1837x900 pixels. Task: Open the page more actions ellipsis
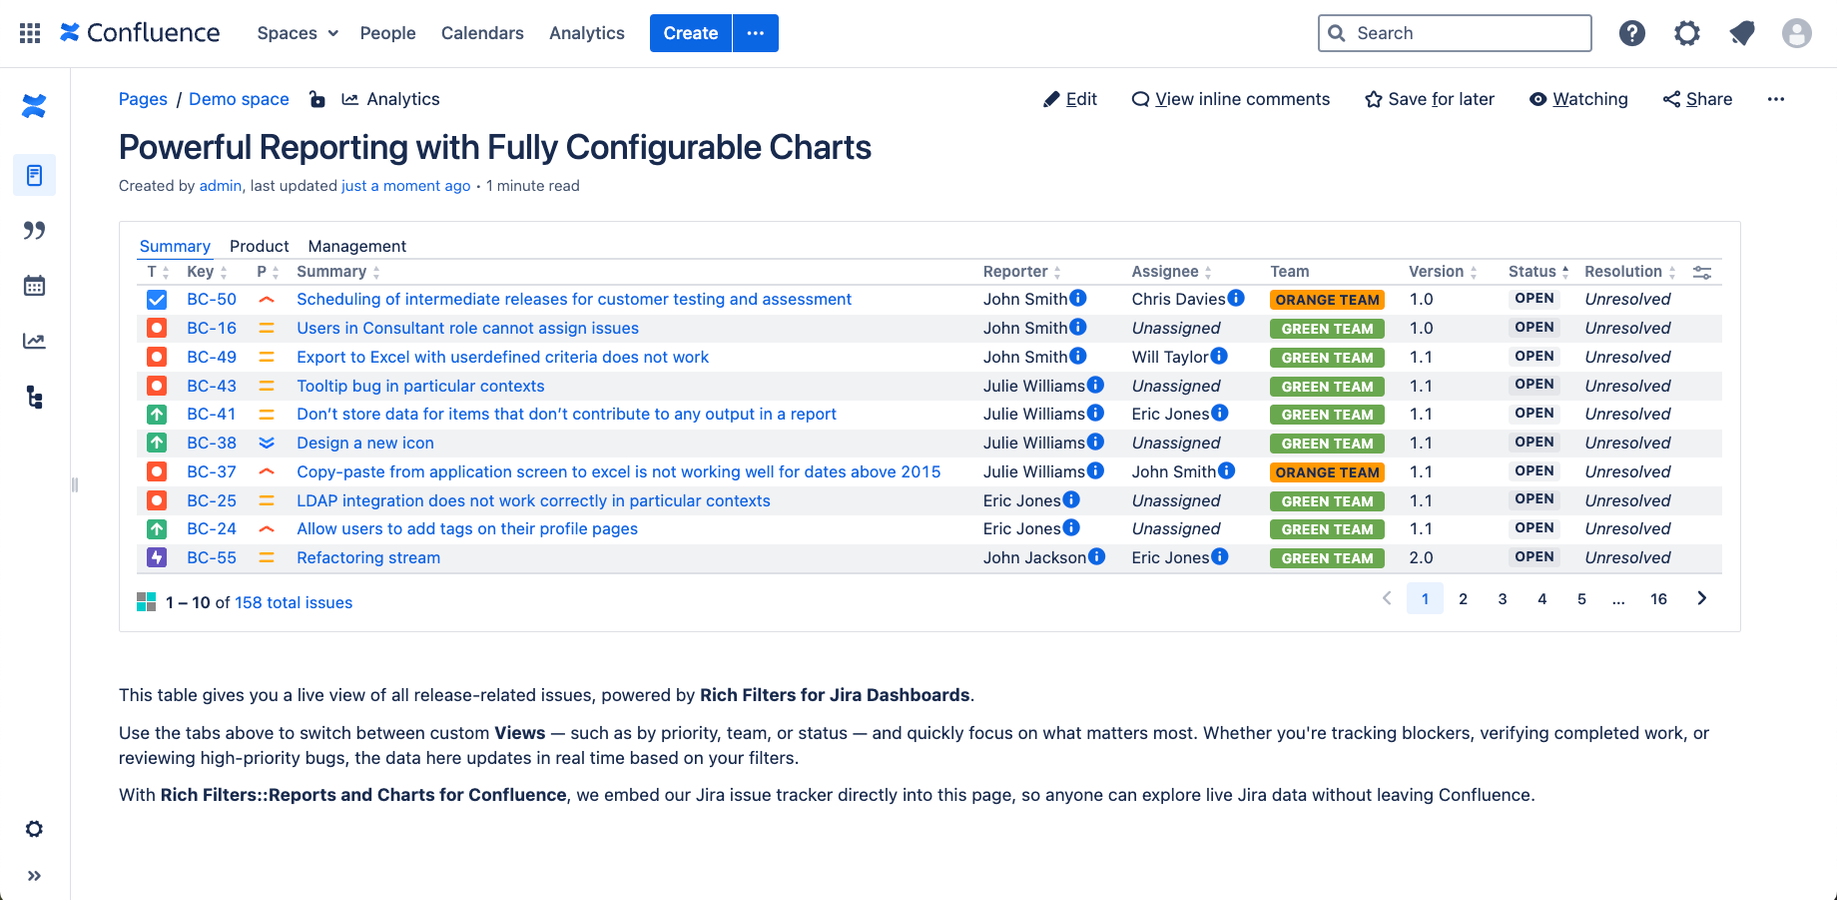click(1776, 99)
